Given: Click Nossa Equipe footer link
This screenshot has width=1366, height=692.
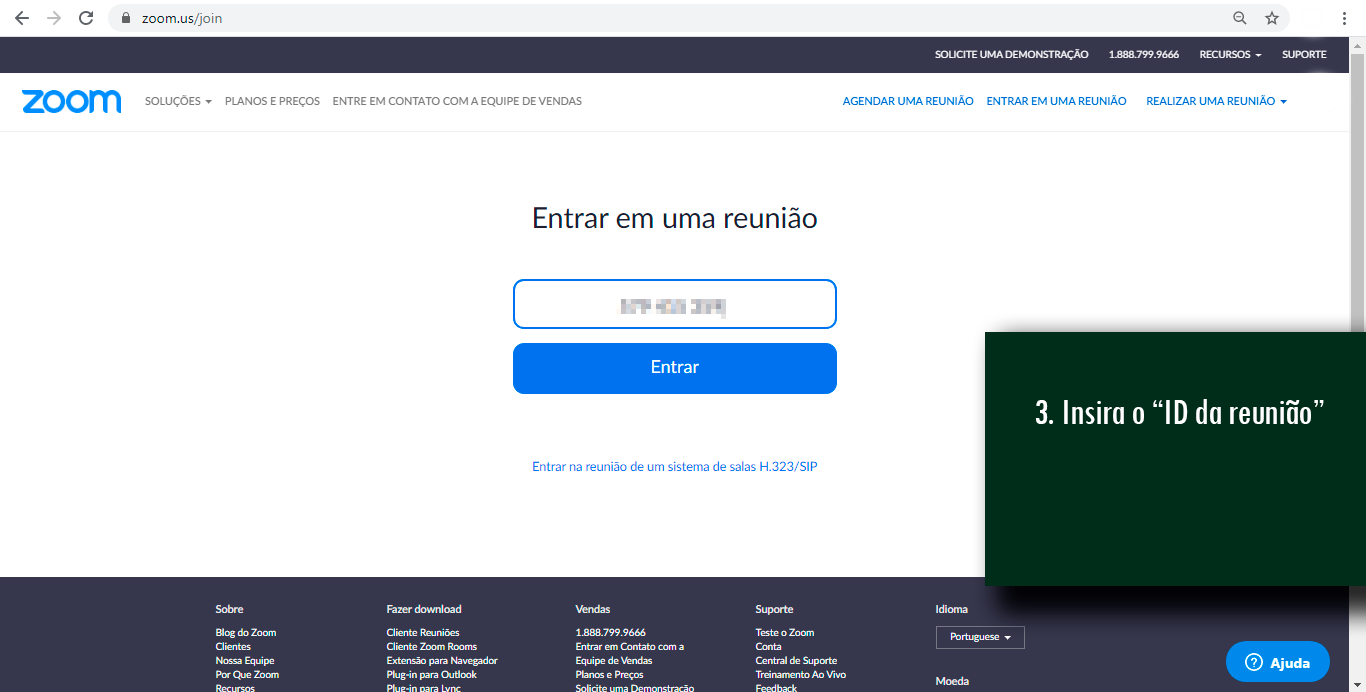Looking at the screenshot, I should [x=245, y=661].
